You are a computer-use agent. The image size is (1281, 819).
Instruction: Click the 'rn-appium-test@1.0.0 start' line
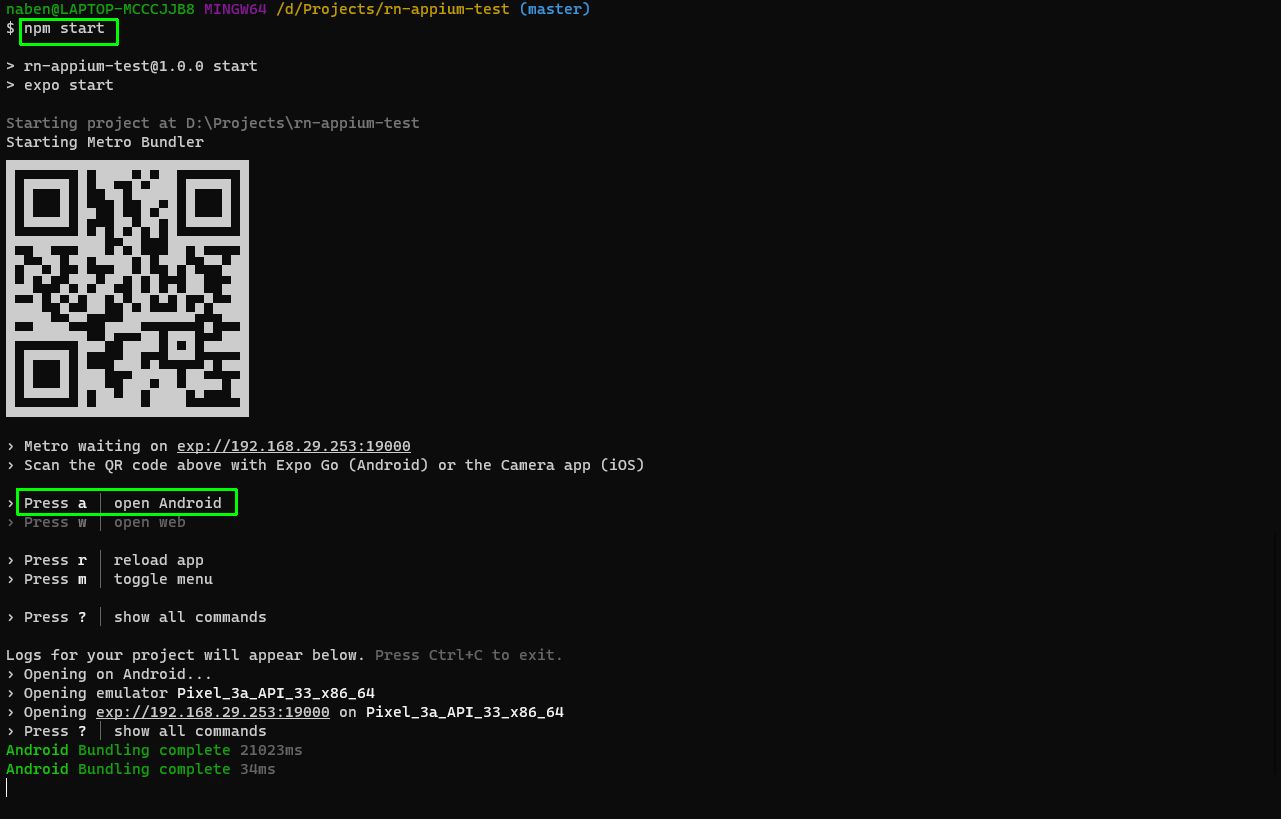pos(132,66)
